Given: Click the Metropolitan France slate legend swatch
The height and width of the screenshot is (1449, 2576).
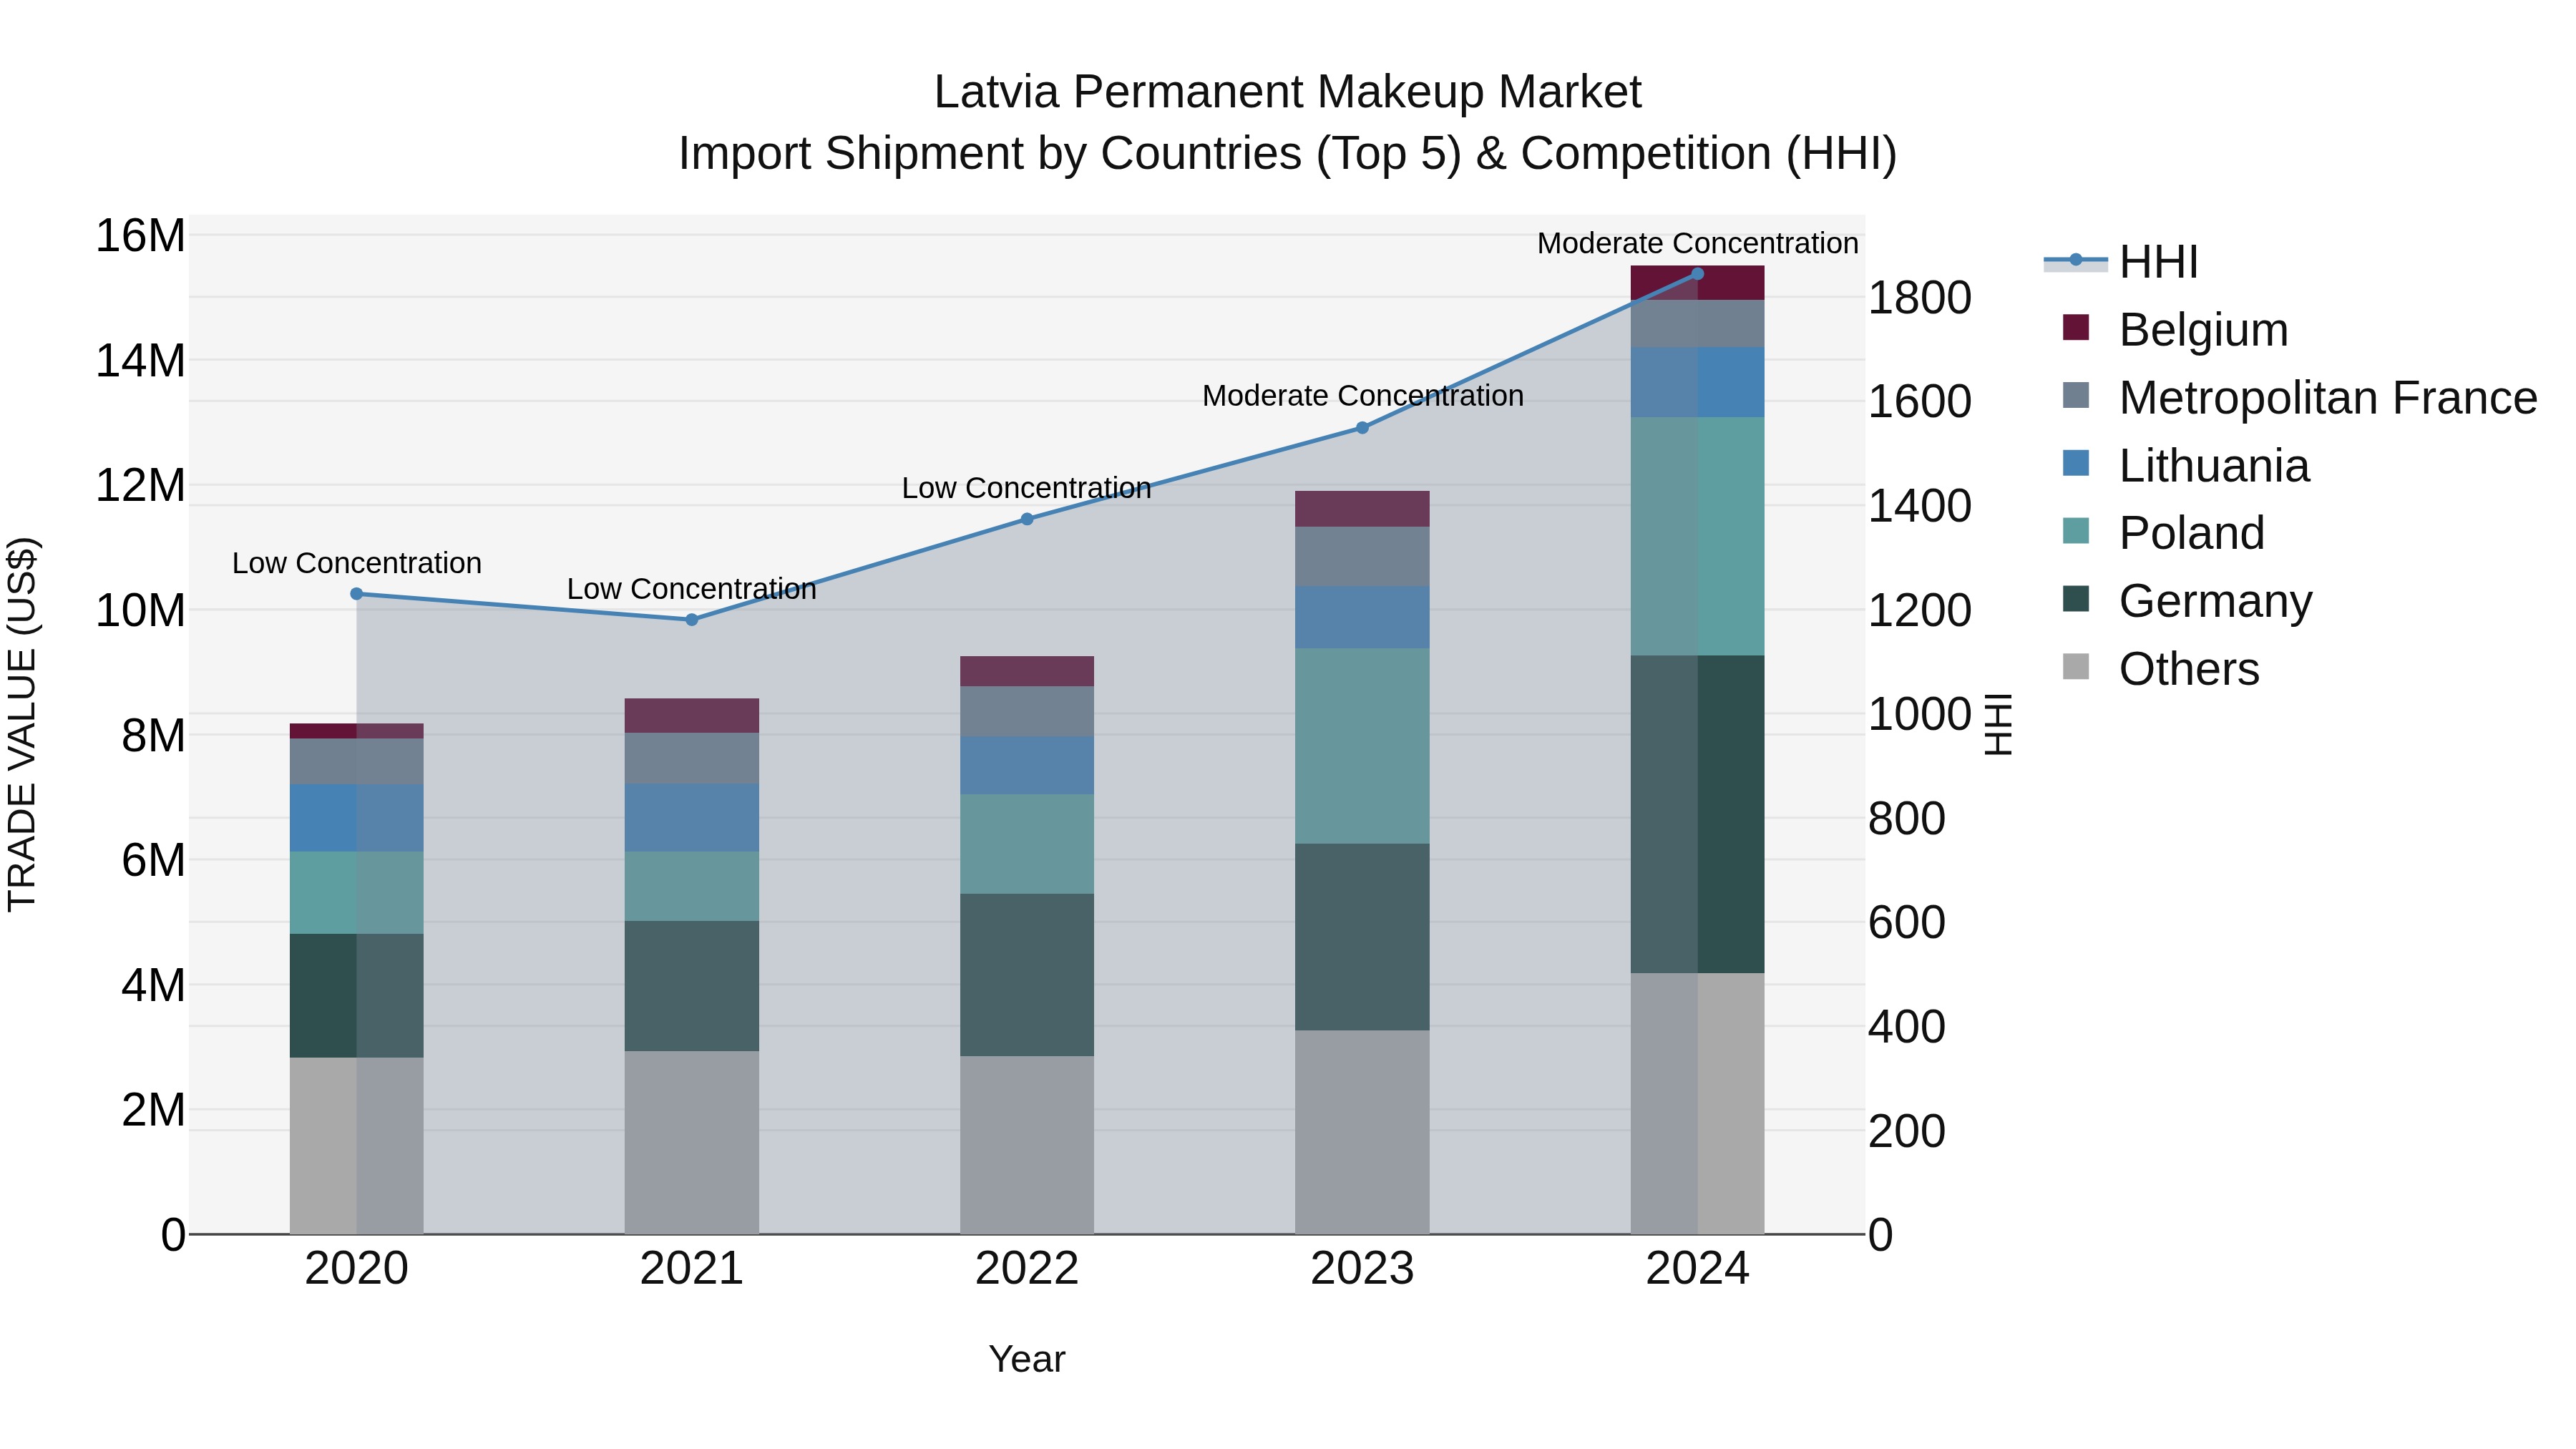Looking at the screenshot, I should pyautogui.click(x=2076, y=395).
